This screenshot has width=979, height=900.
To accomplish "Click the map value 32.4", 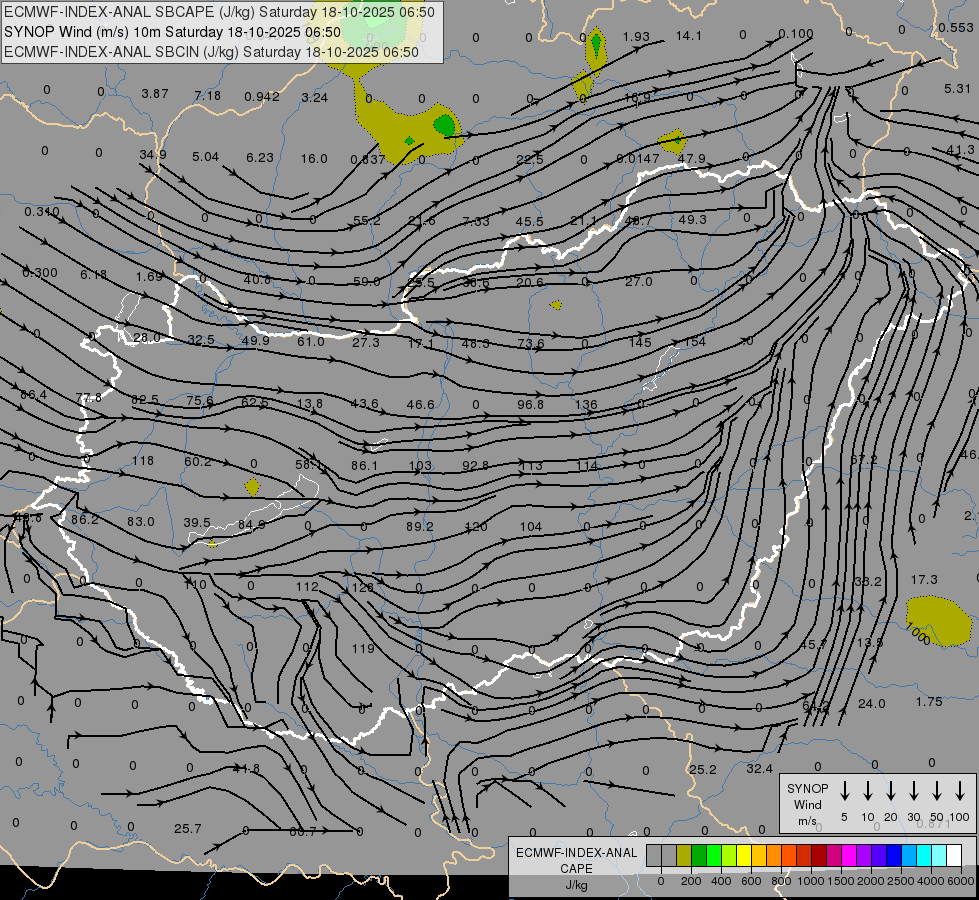I will pyautogui.click(x=760, y=769).
